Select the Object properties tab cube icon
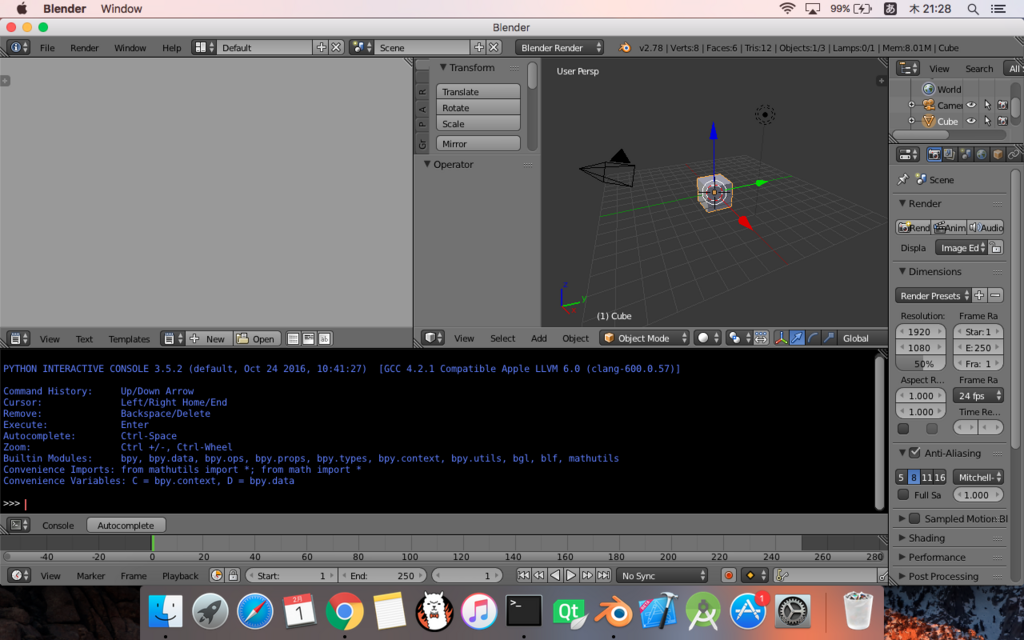The image size is (1024, 640). pos(997,154)
